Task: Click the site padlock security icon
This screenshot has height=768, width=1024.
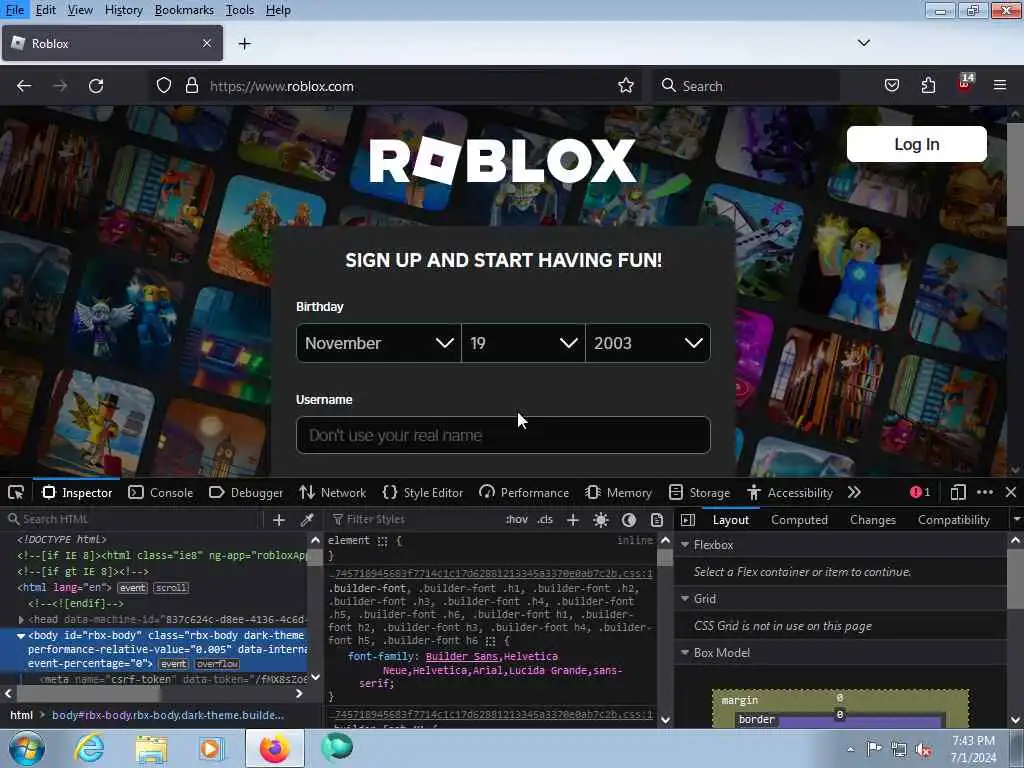Action: pyautogui.click(x=191, y=86)
